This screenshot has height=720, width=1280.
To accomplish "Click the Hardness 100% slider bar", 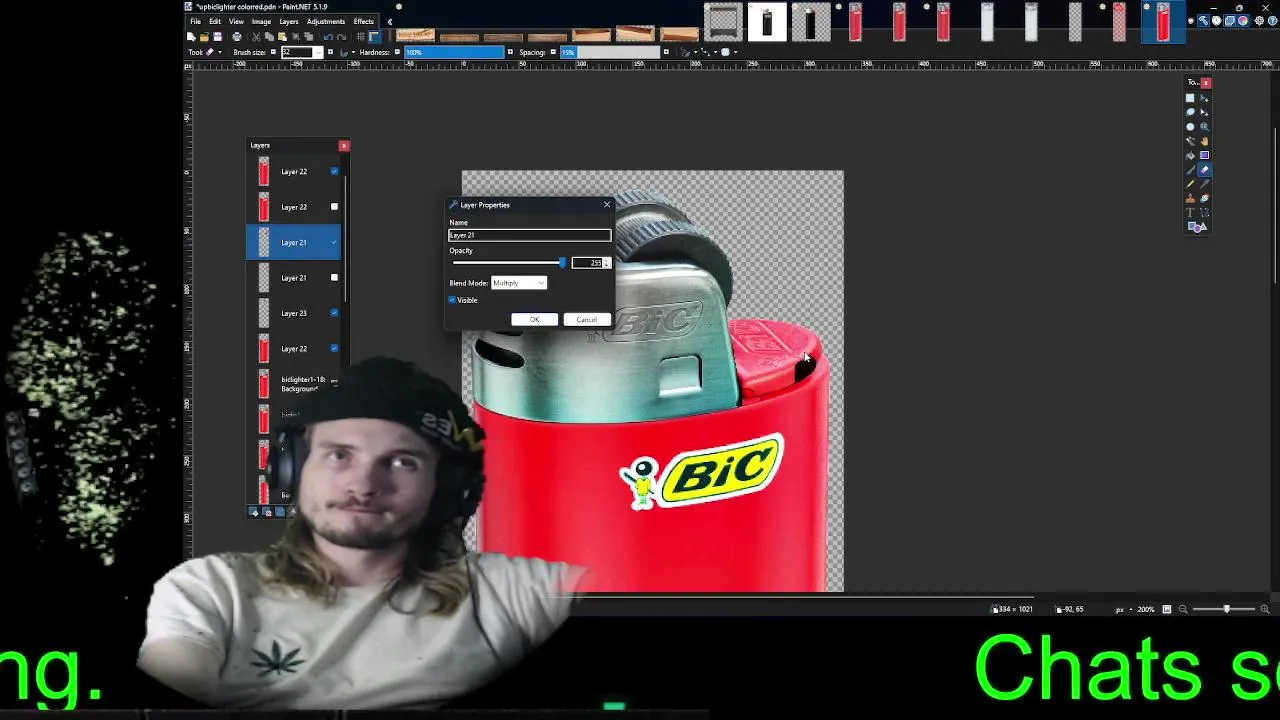I will 454,52.
